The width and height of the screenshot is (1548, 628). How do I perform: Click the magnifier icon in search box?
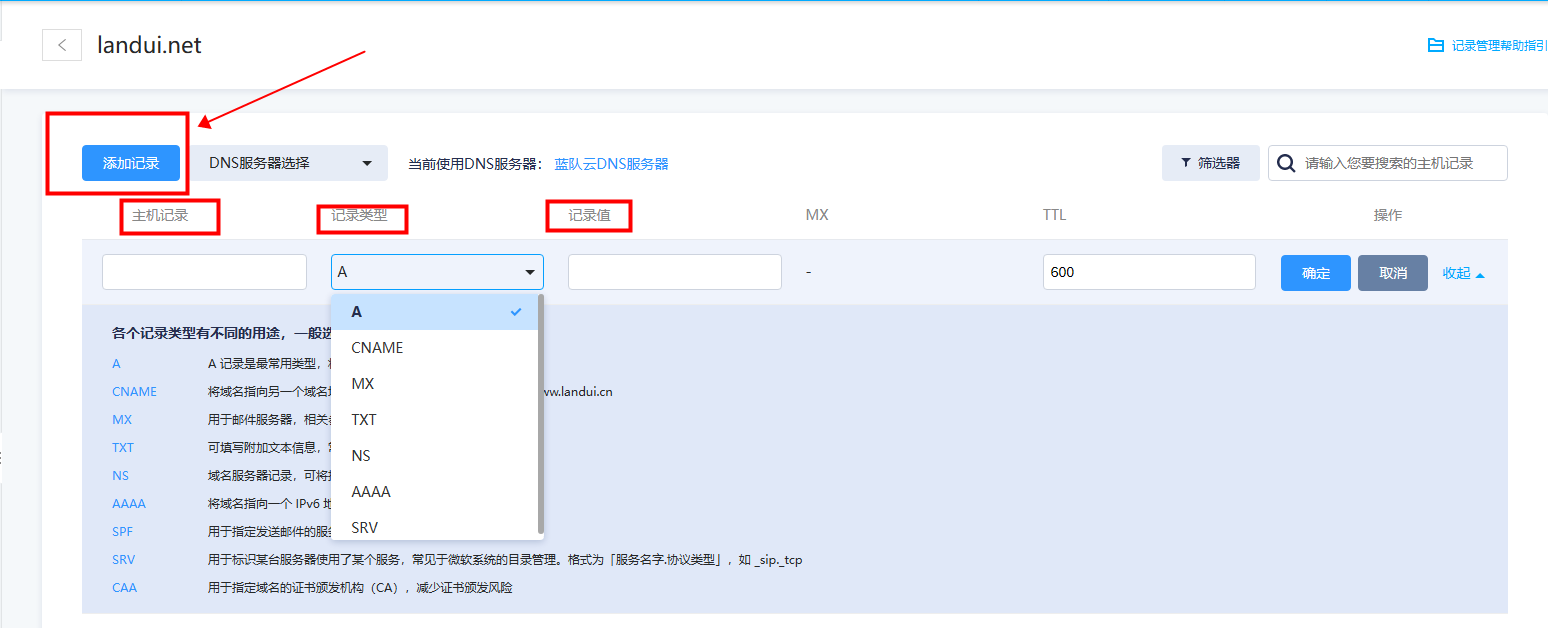pyautogui.click(x=1286, y=163)
